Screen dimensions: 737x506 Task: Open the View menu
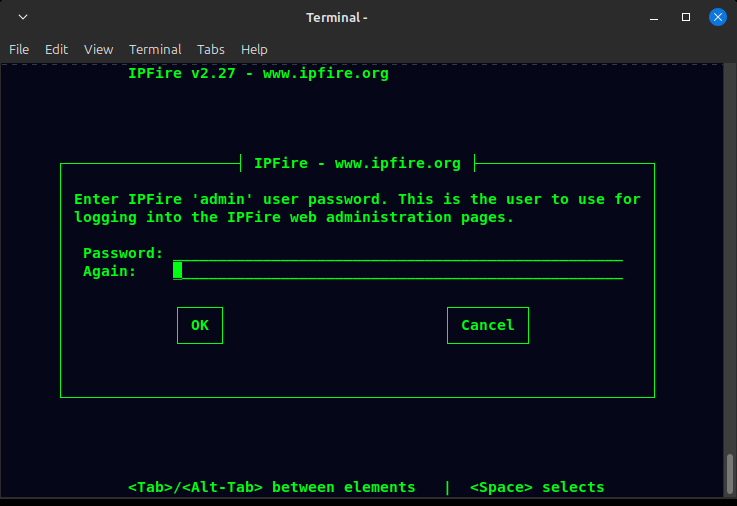(98, 49)
